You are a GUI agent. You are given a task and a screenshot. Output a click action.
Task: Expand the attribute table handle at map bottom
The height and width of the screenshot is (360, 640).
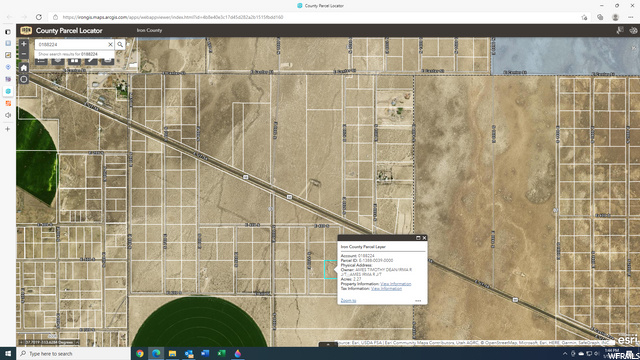click(328, 344)
